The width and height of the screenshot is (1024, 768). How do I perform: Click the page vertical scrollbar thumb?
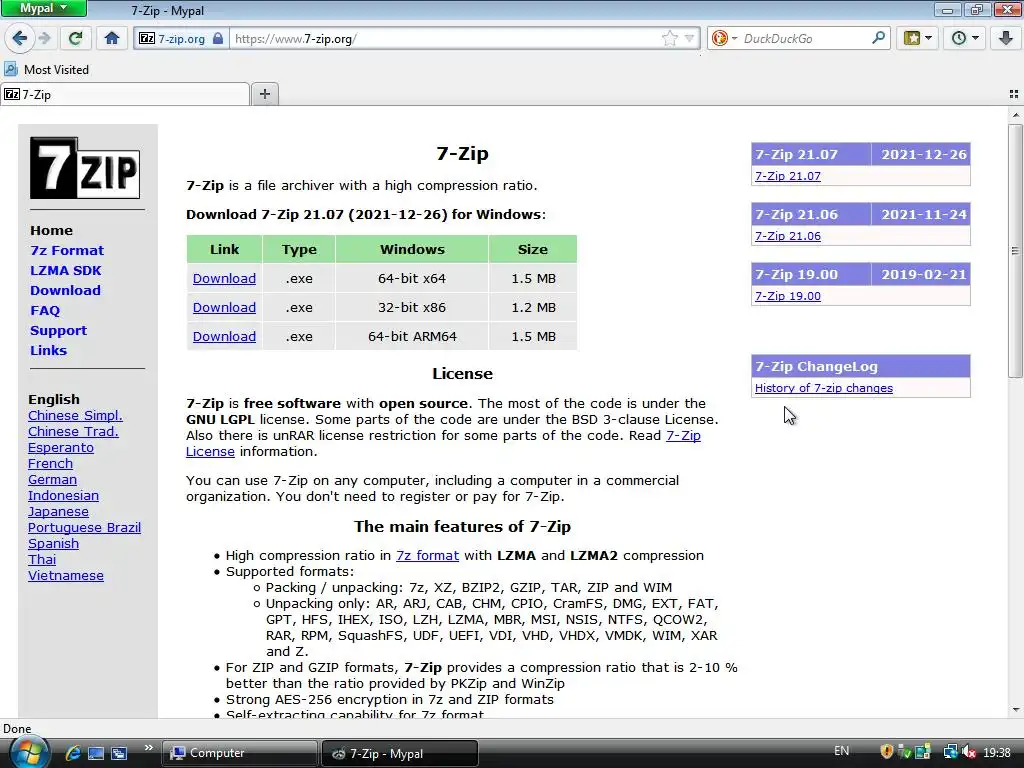click(1015, 250)
